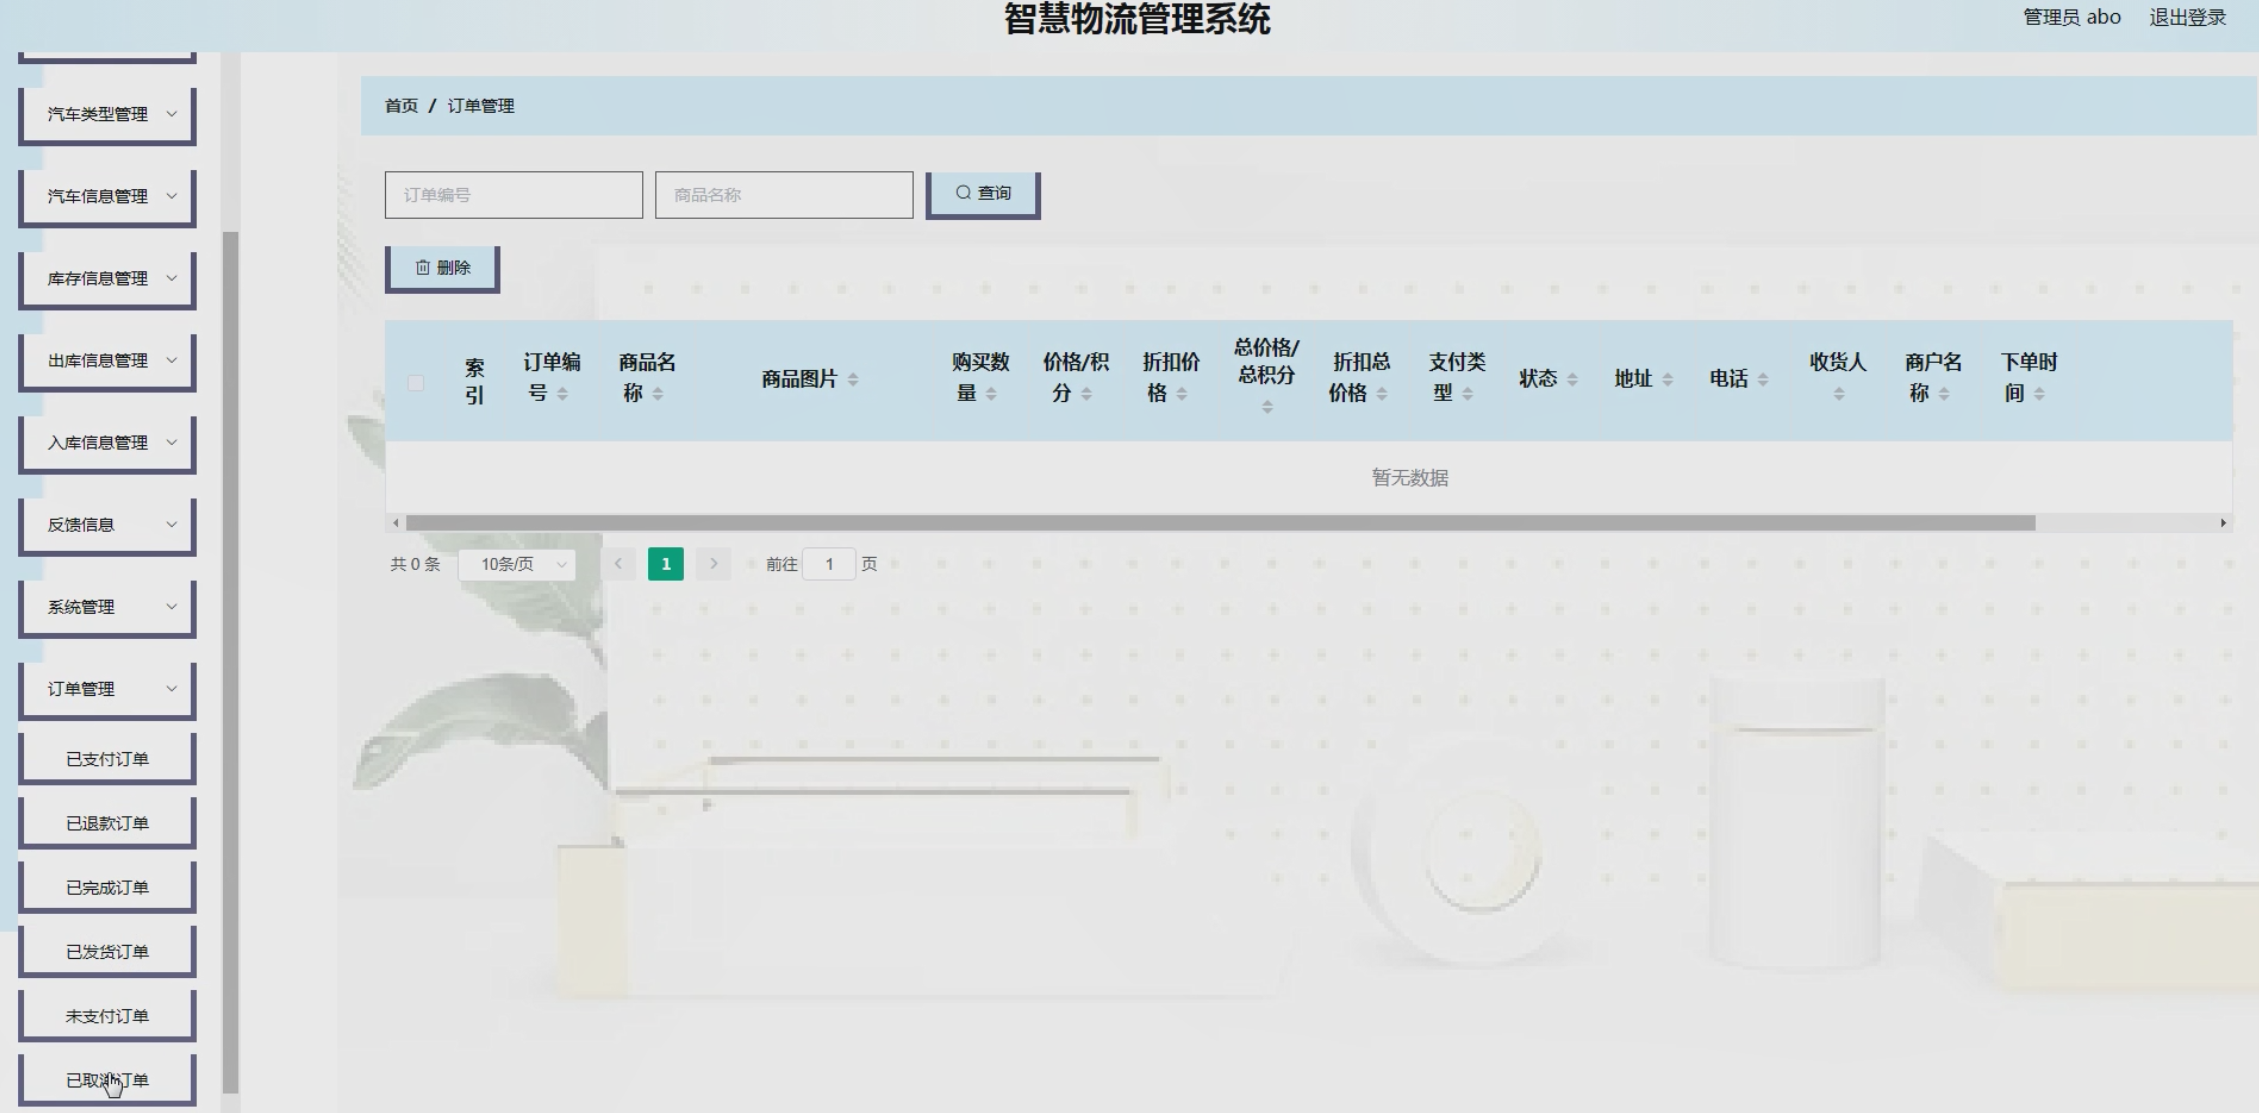Click 退出登录 link
2259x1113 pixels.
[2187, 17]
